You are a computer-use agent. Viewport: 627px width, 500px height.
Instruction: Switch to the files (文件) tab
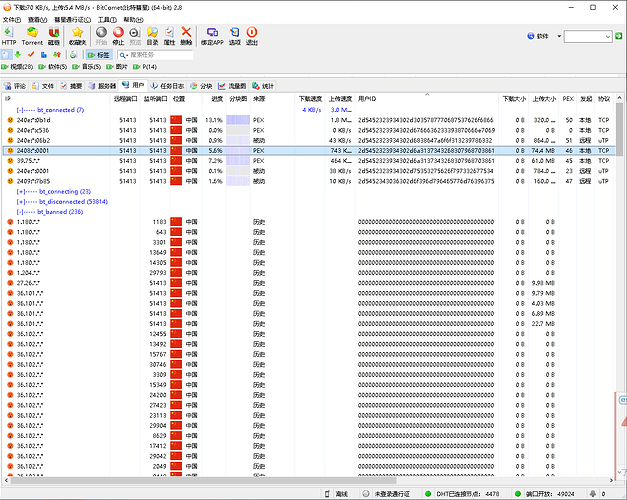coord(42,86)
